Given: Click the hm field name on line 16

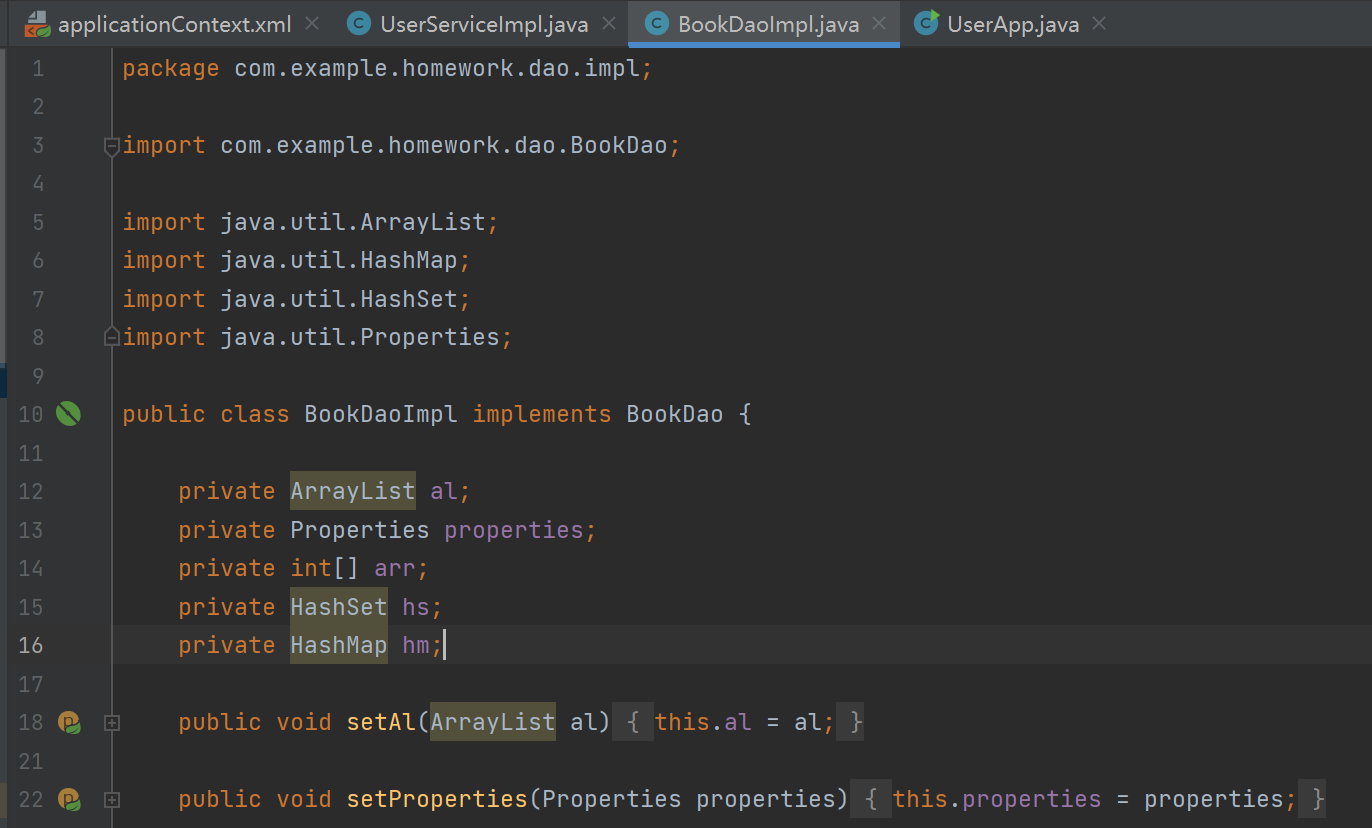Looking at the screenshot, I should (x=415, y=645).
